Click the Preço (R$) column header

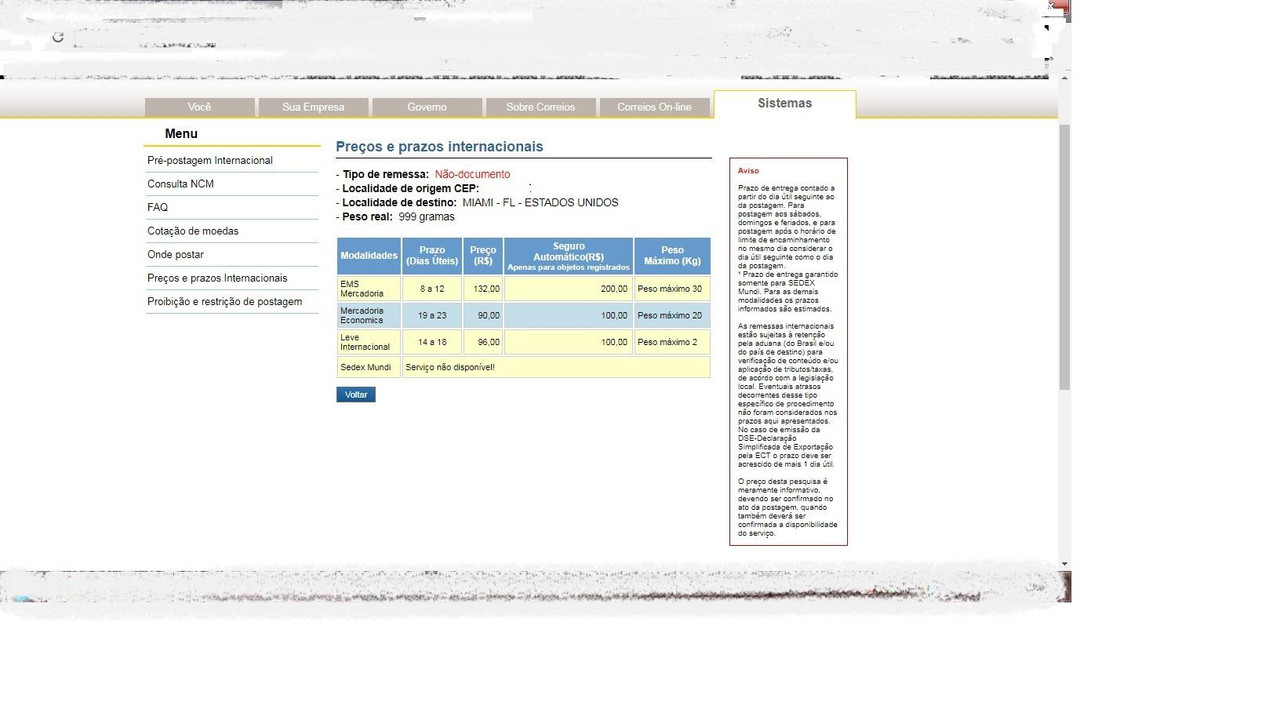tap(483, 256)
